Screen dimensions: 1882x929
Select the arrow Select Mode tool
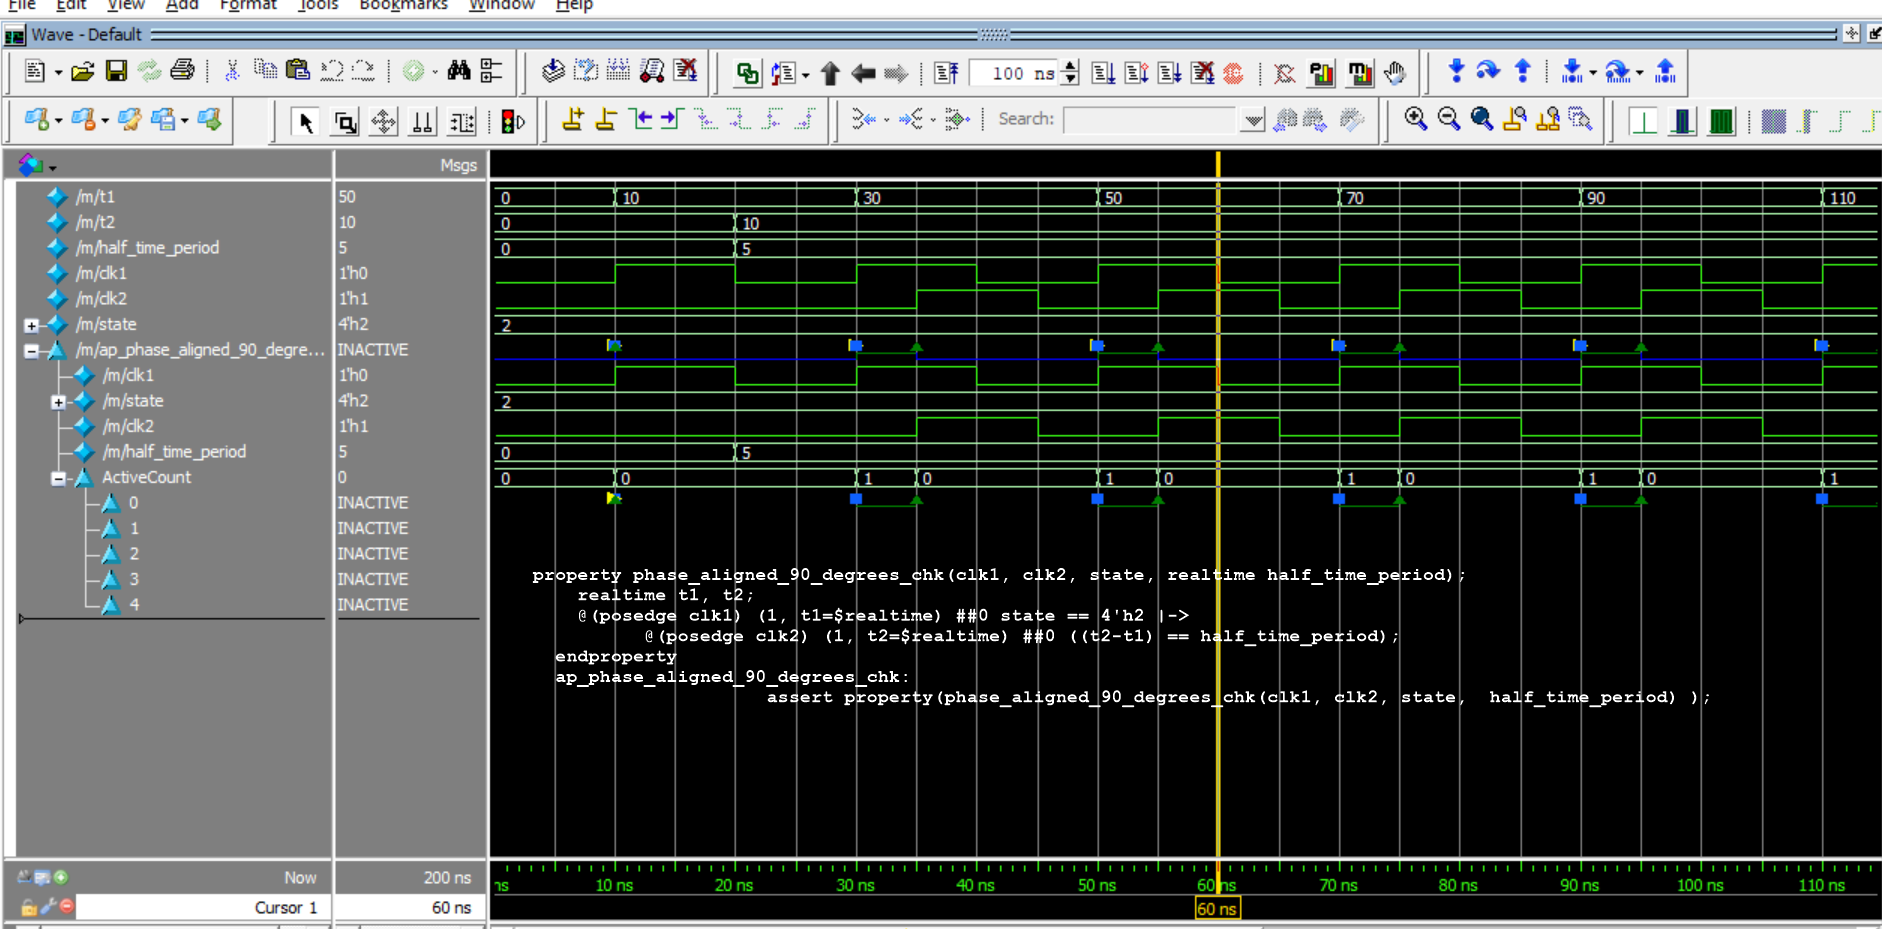[x=306, y=122]
